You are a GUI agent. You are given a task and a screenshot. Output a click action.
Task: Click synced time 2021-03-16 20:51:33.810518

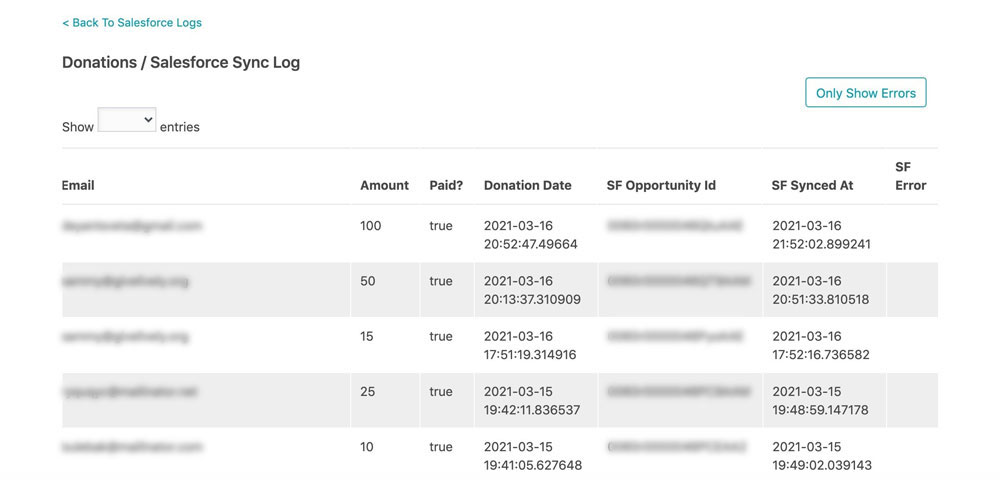pos(821,290)
